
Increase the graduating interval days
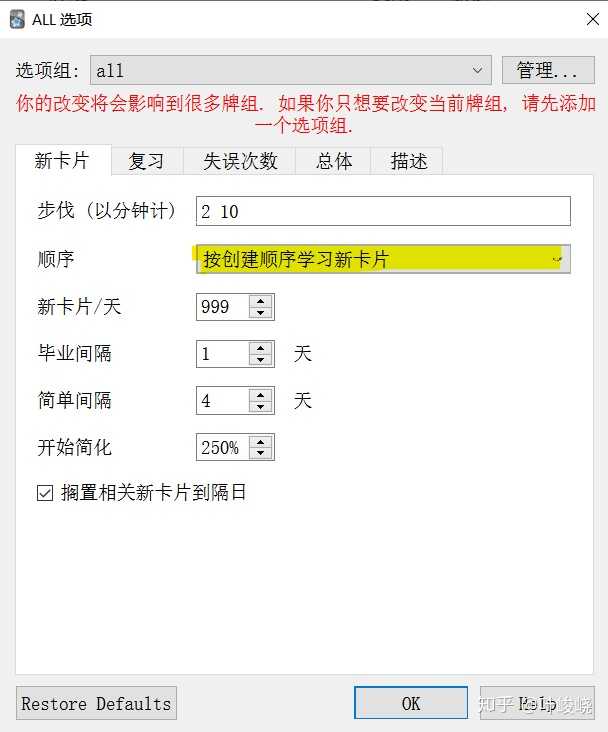(x=261, y=348)
